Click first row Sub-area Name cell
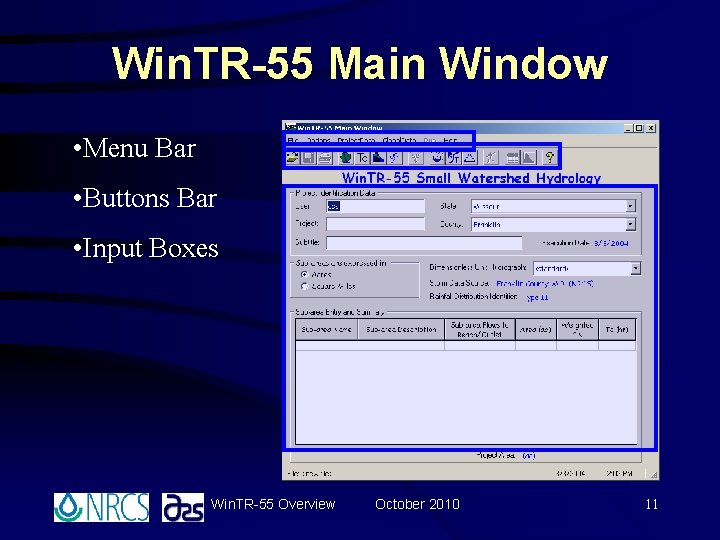This screenshot has width=720, height=540. pos(326,345)
